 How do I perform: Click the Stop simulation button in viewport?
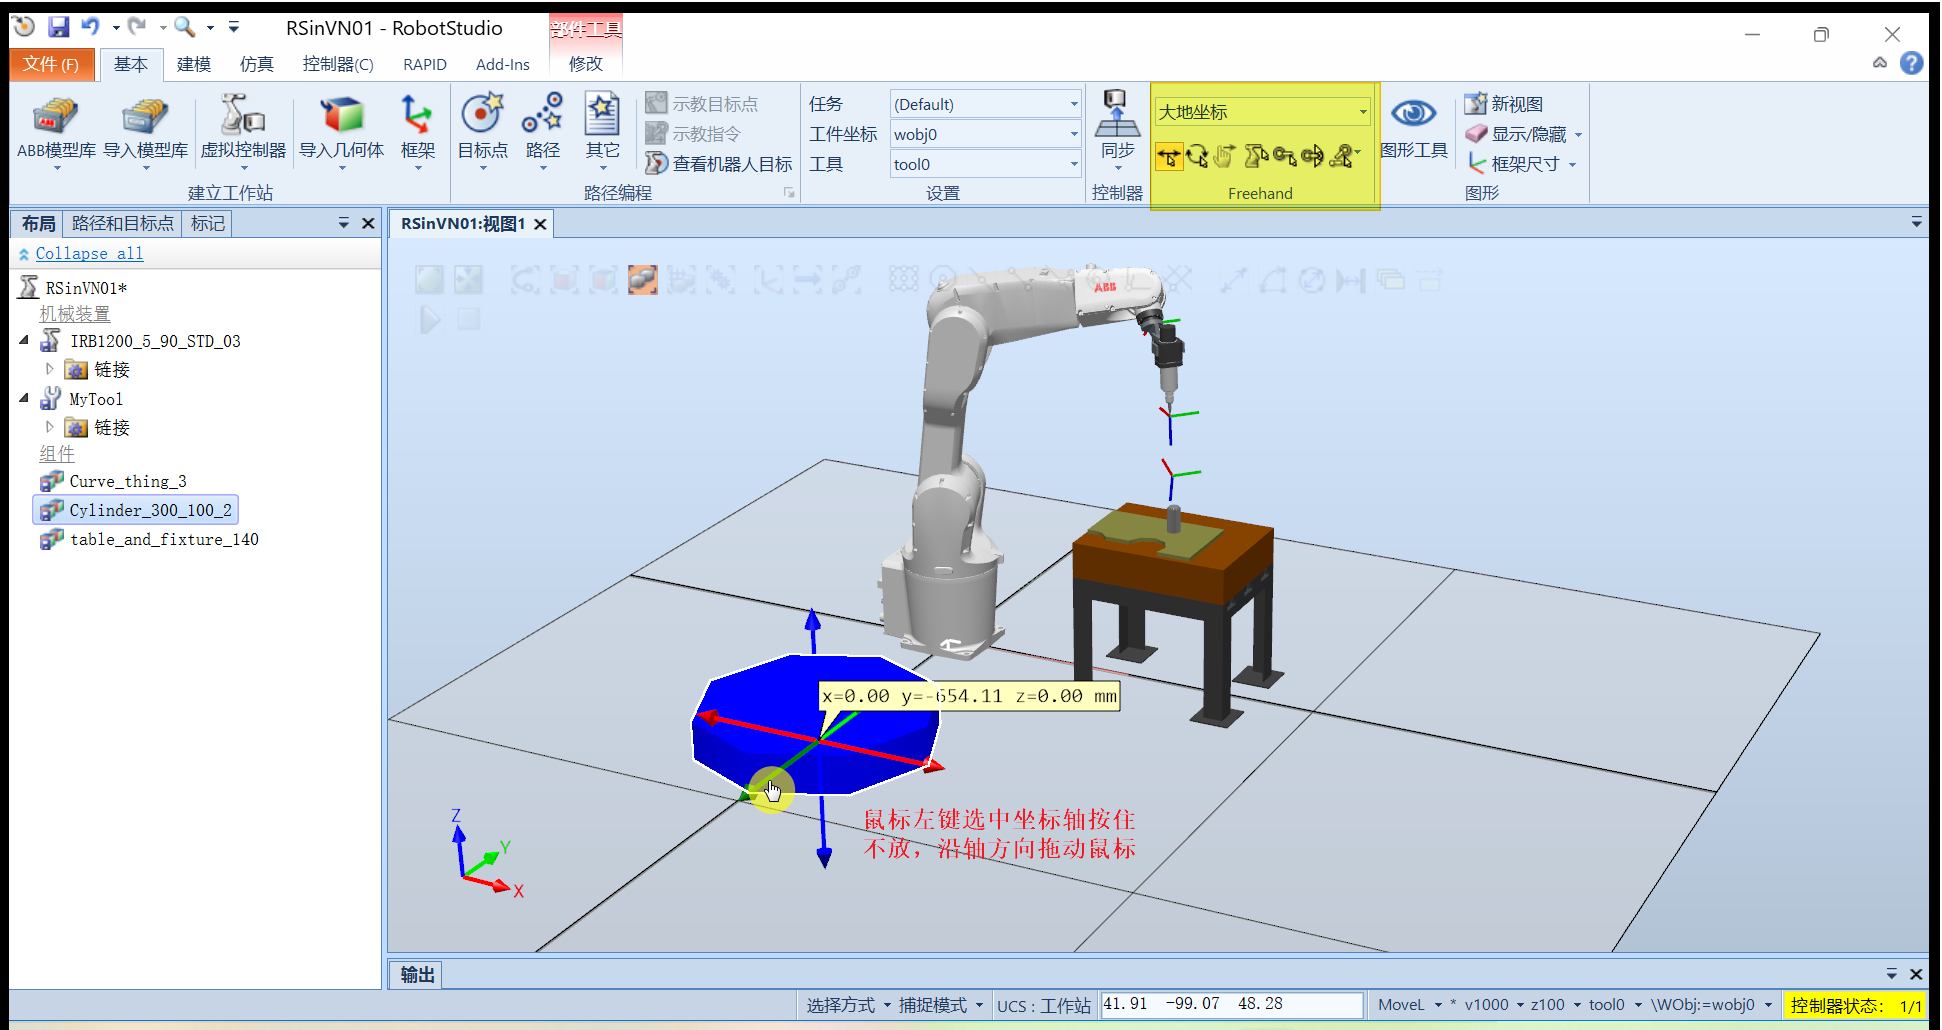click(x=469, y=320)
